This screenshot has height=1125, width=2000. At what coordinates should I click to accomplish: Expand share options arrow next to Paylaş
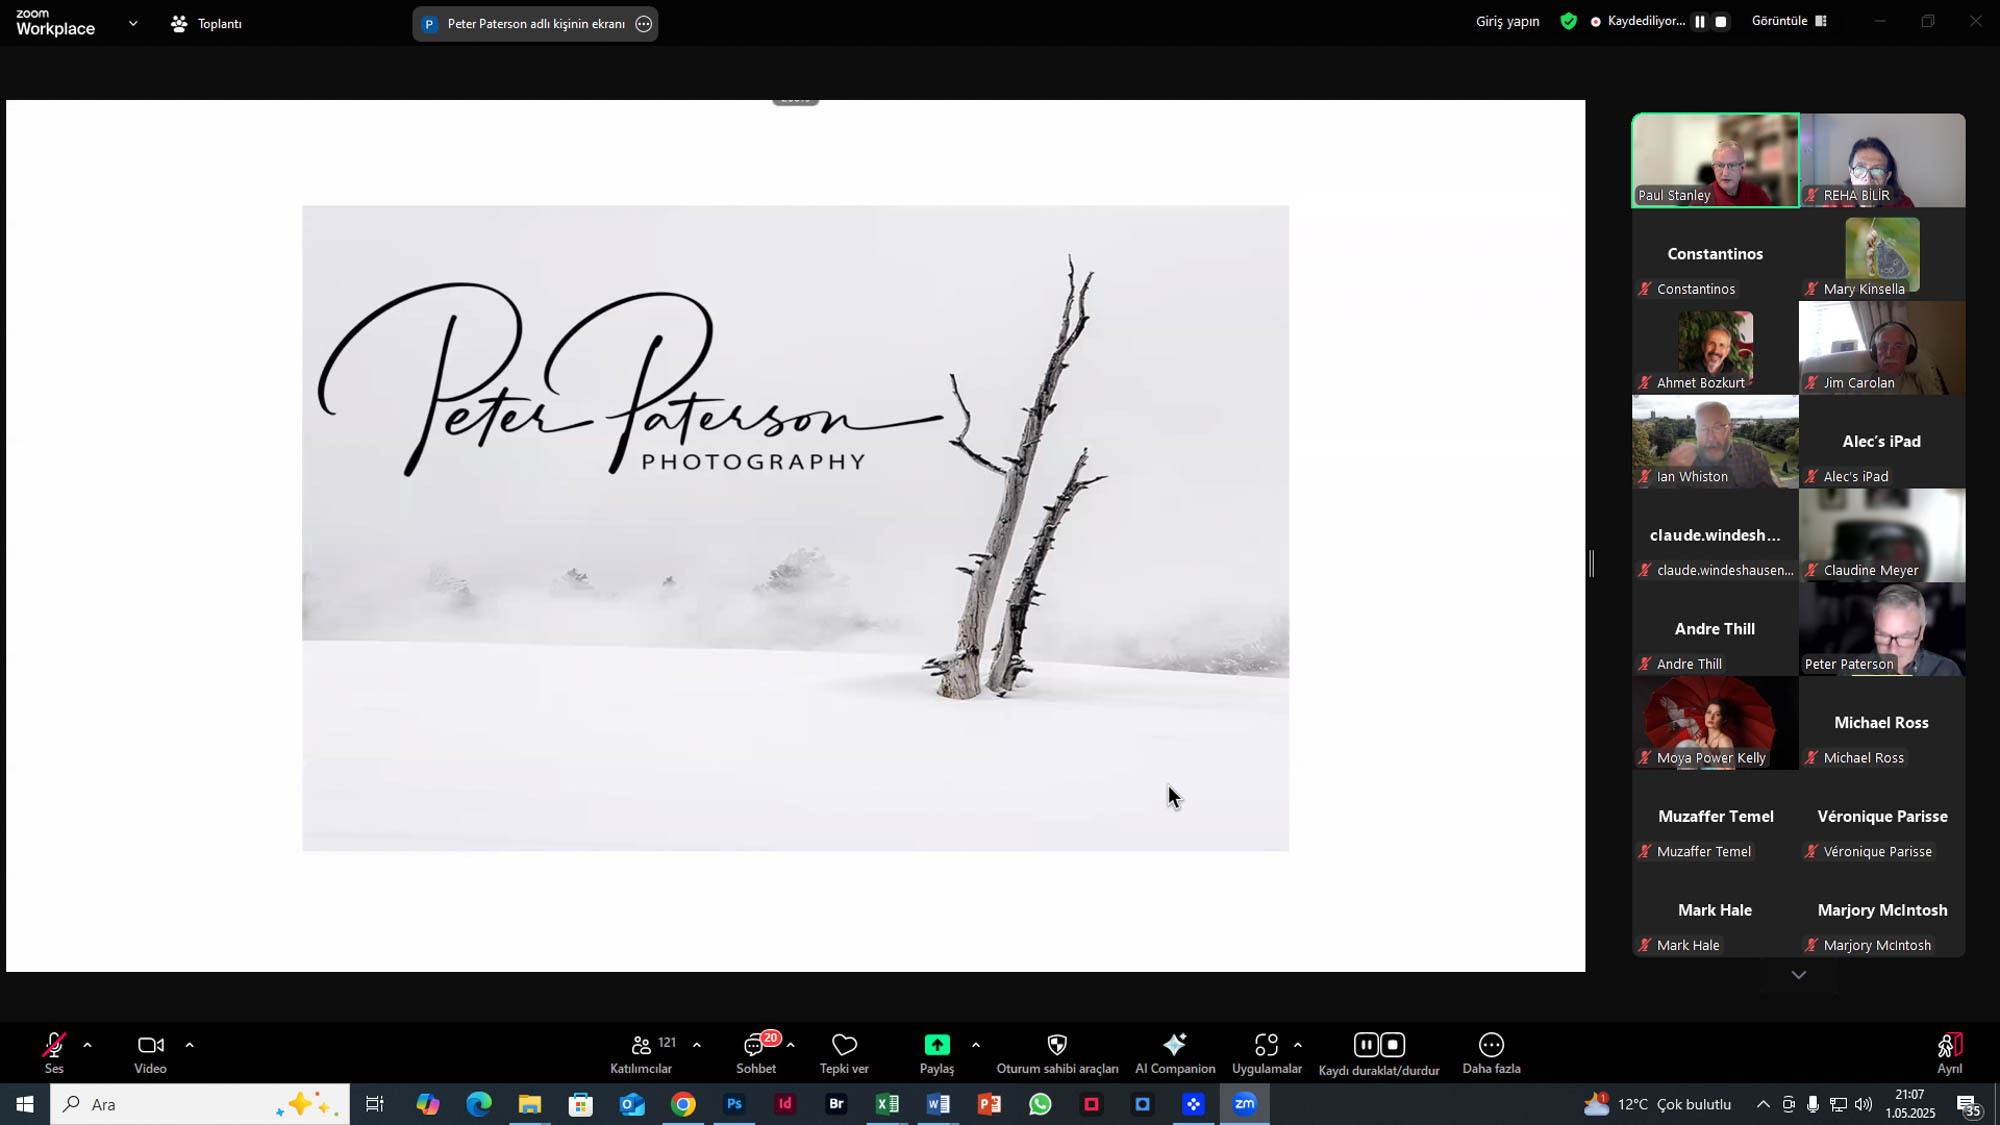976,1045
